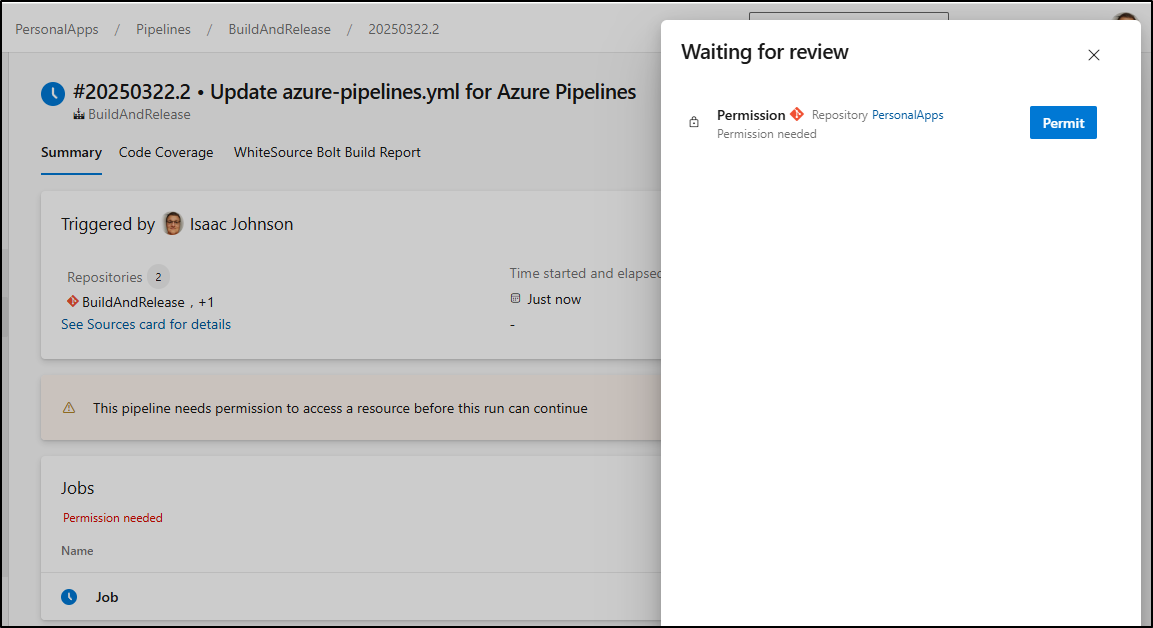Open PersonalApps in the breadcrumb
1153x628 pixels.
click(57, 29)
